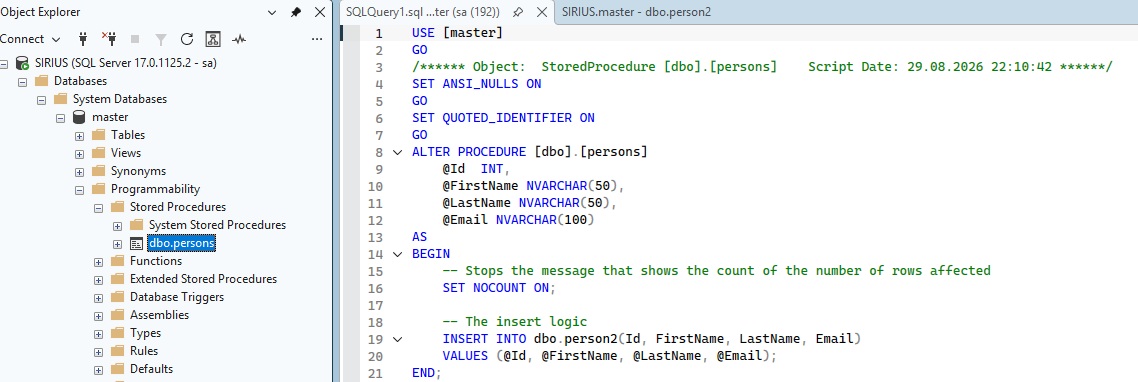Expand the Functions node
The height and width of the screenshot is (382, 1138).
pyautogui.click(x=99, y=261)
